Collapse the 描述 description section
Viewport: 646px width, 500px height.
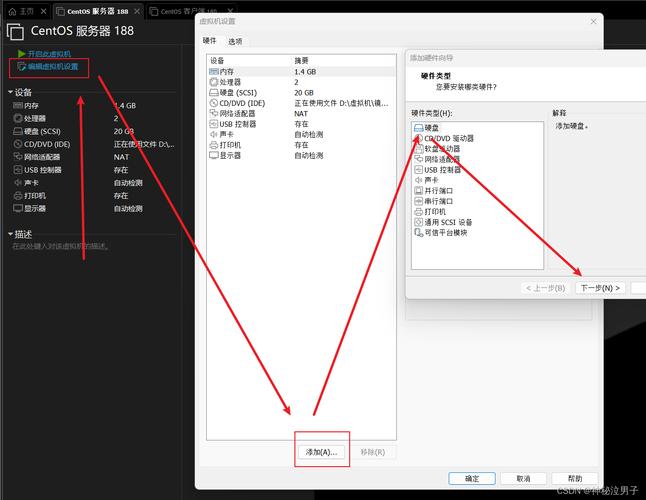click(11, 234)
